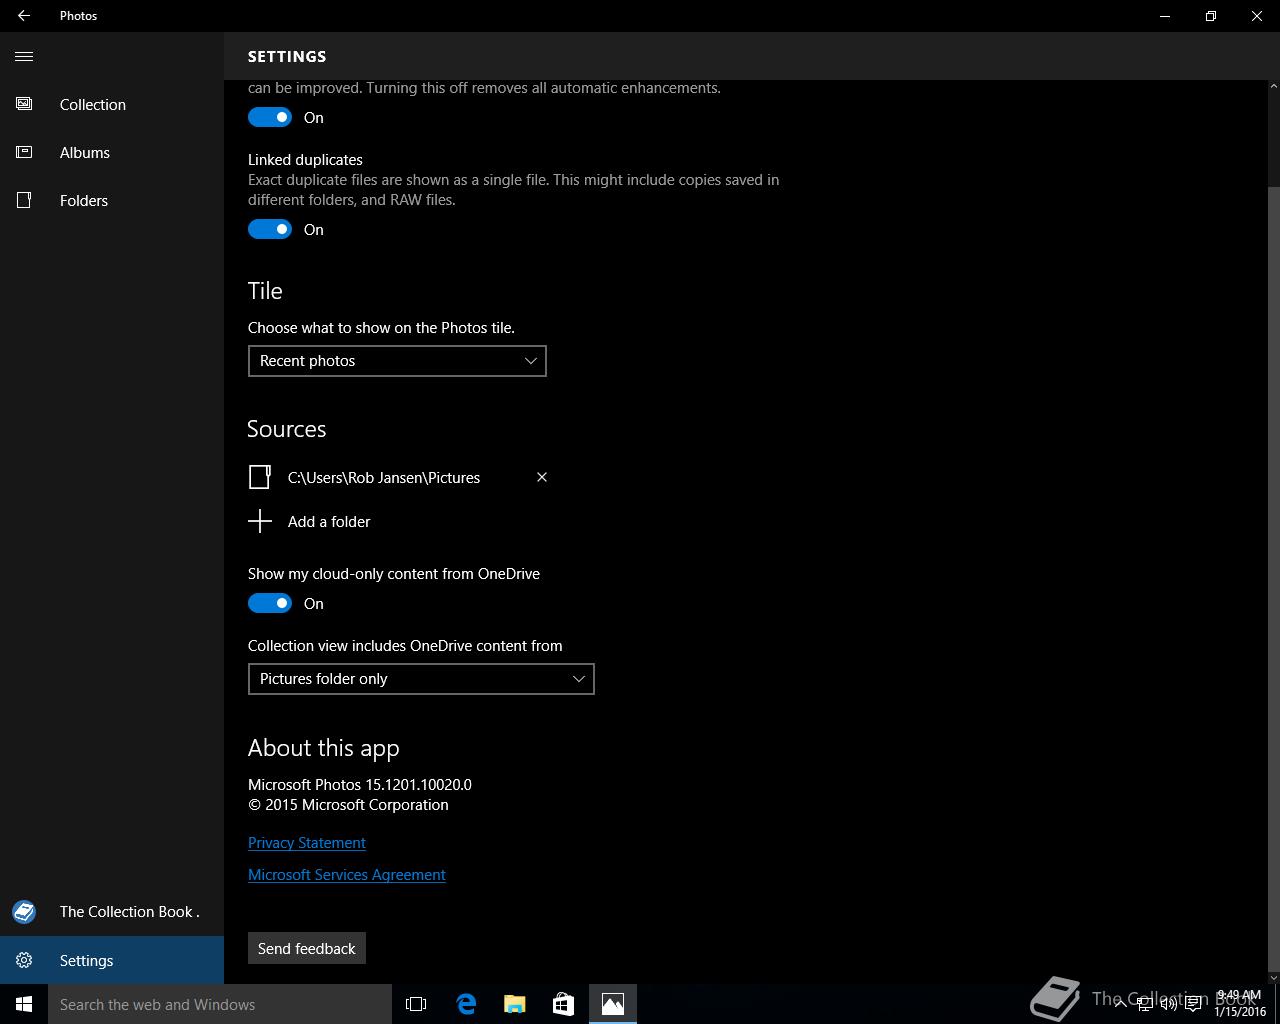Screen dimensions: 1280x1024
Task: Click the Collection sidebar icon
Action: [24, 104]
